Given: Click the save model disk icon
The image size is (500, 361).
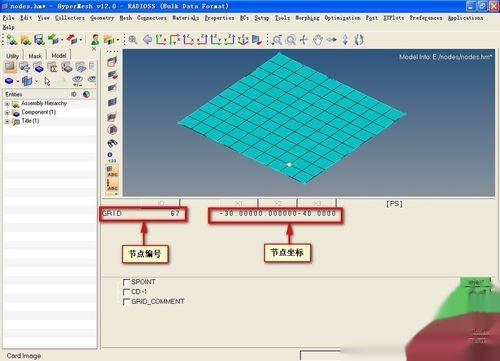Looking at the screenshot, I should coord(39,40).
